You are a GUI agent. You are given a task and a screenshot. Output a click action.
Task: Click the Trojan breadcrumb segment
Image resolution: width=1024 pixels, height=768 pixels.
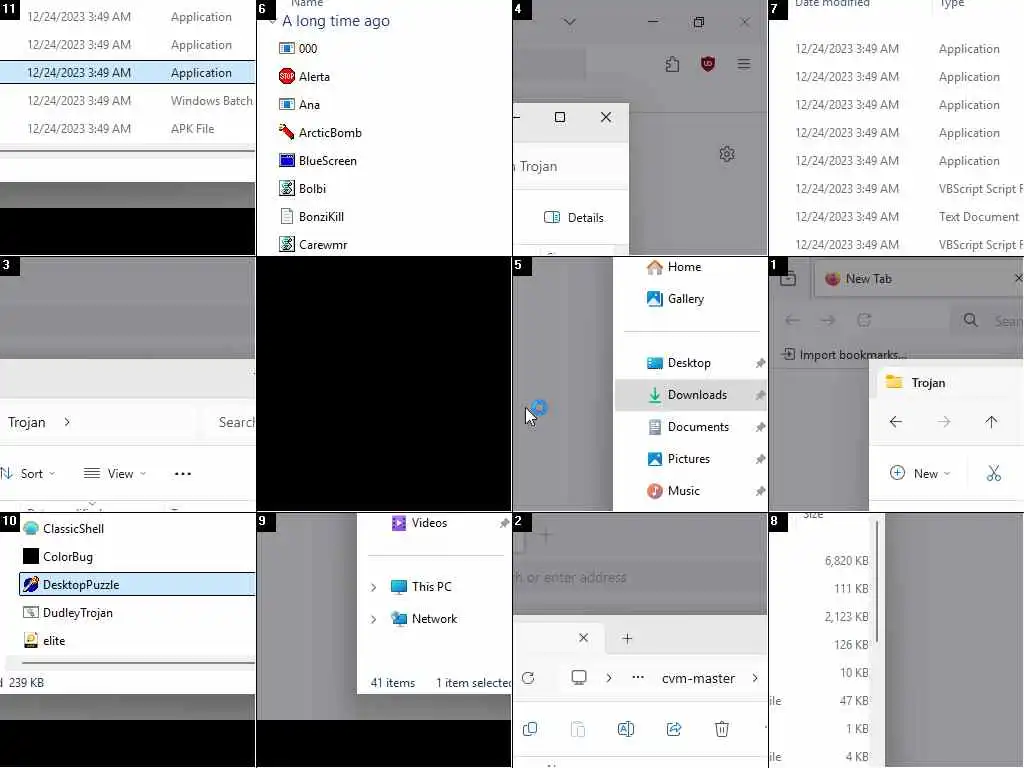pyautogui.click(x=27, y=423)
